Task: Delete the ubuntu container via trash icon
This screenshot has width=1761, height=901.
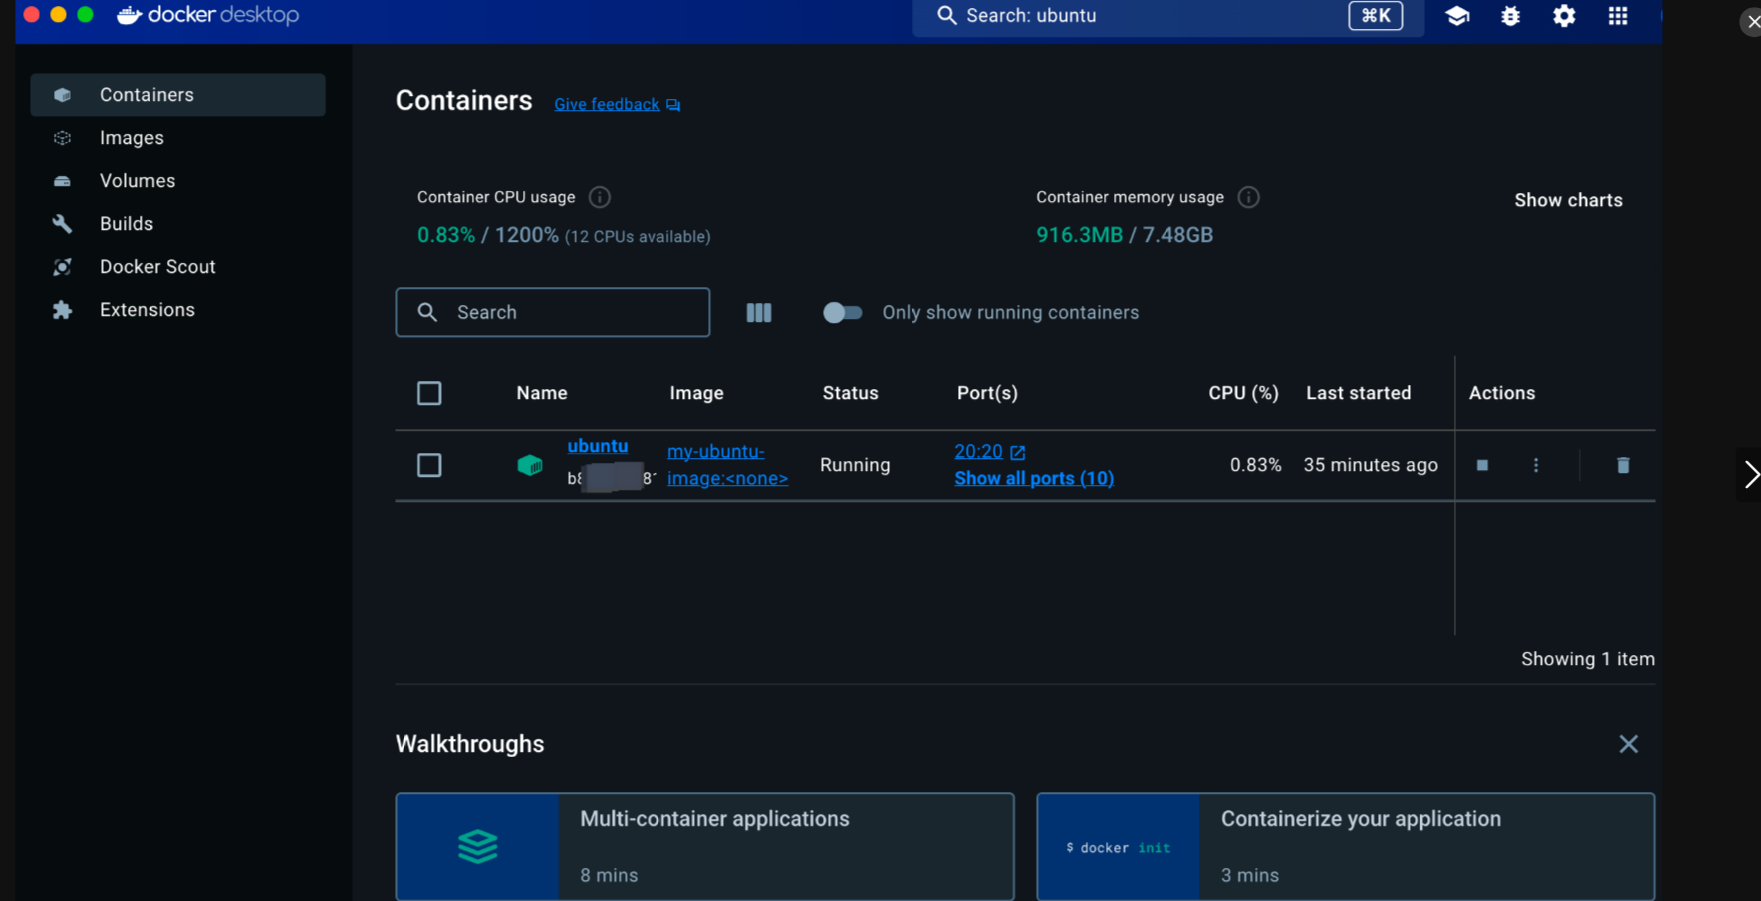Action: pos(1622,465)
